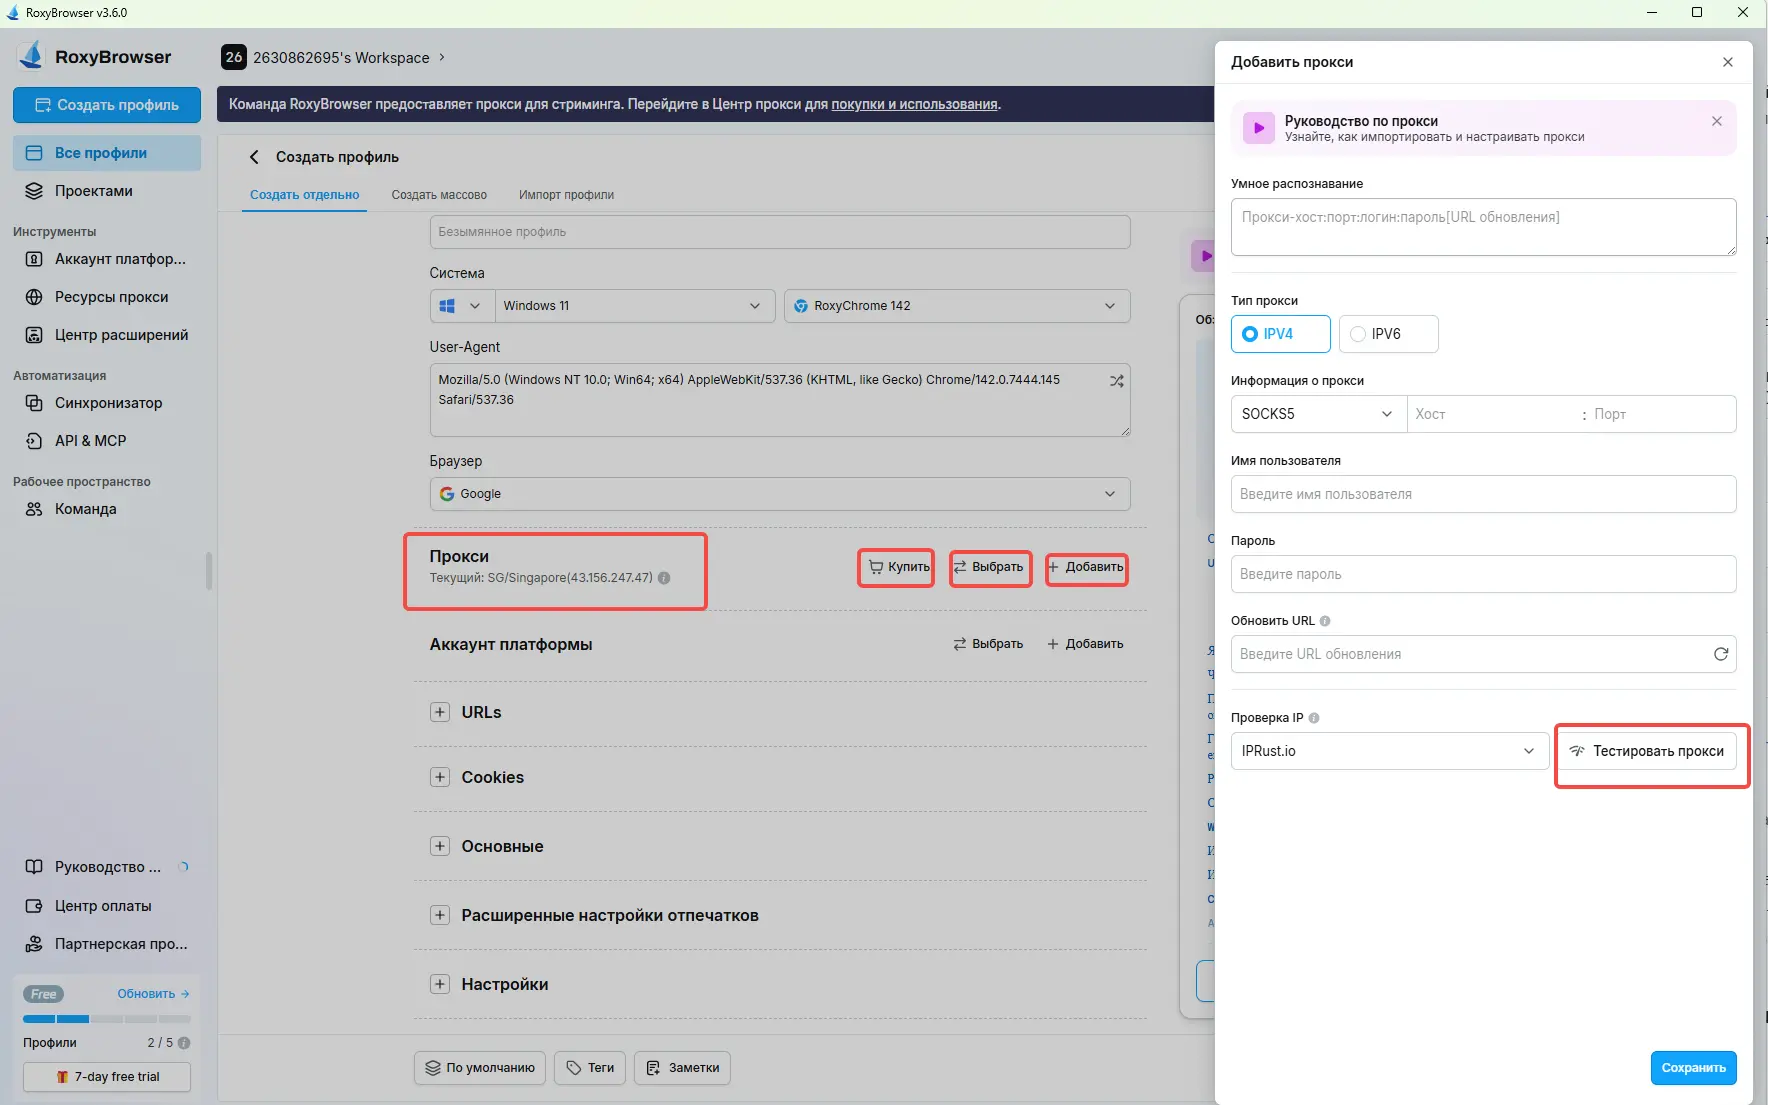Switch to the Создать массово tab
1768x1105 pixels.
click(439, 195)
